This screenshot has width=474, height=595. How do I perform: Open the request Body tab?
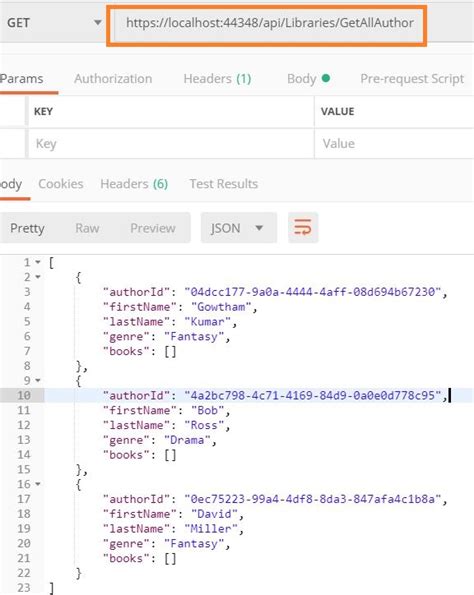point(308,79)
